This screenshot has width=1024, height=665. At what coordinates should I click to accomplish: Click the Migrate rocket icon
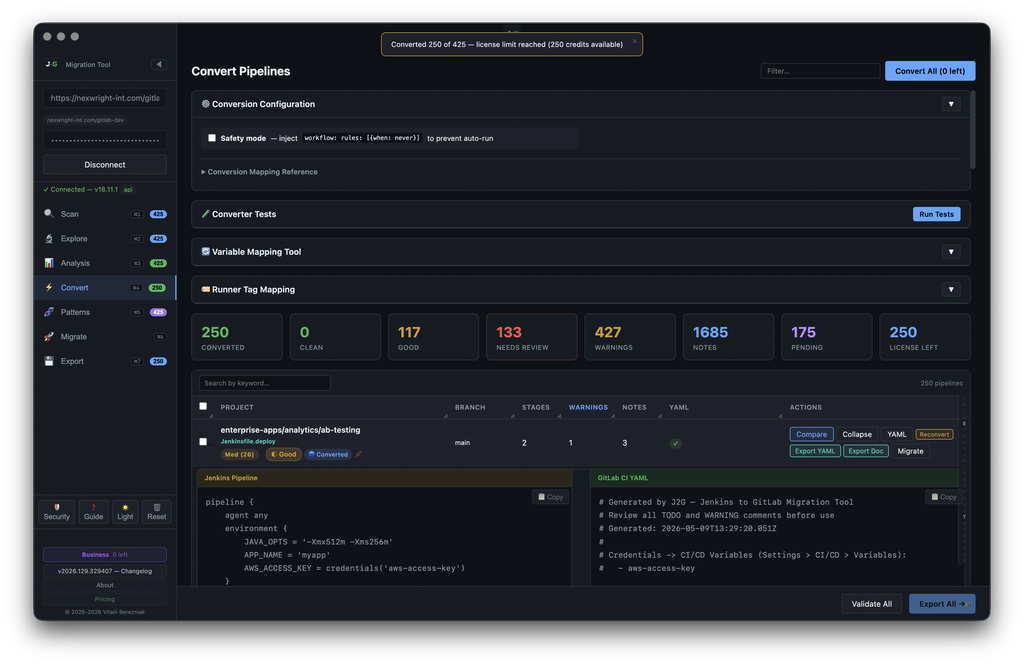49,336
